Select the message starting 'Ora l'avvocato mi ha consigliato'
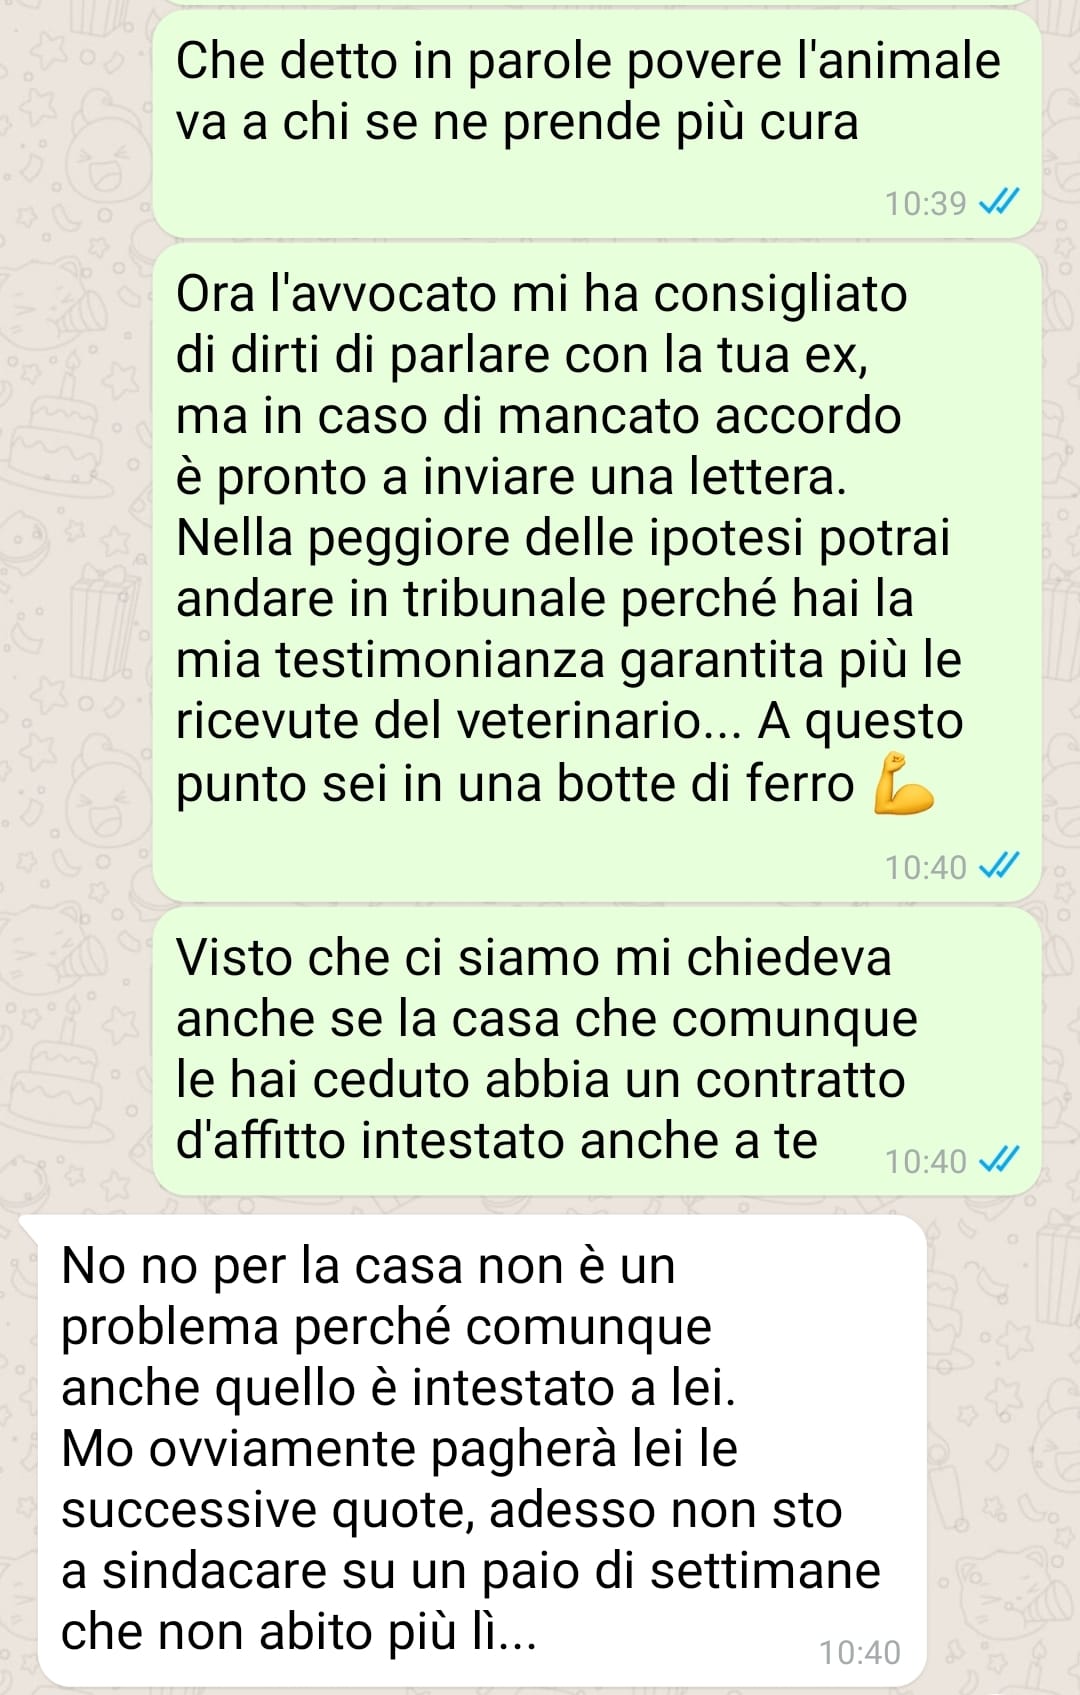 (x=597, y=573)
